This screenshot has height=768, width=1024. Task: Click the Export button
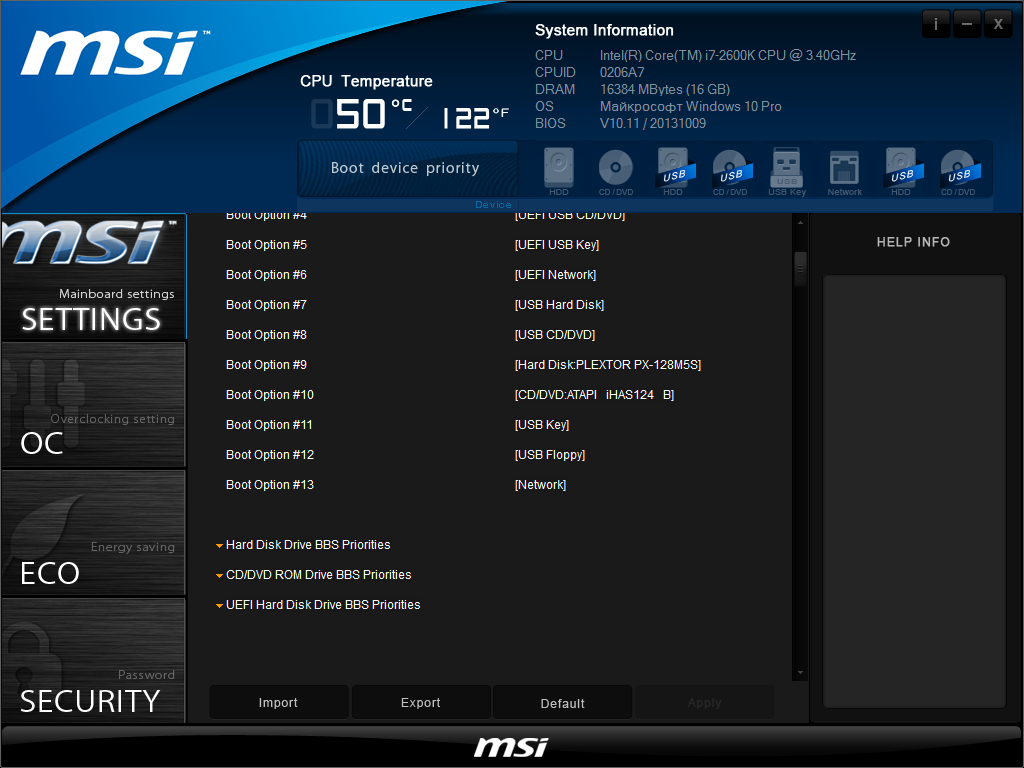[421, 703]
